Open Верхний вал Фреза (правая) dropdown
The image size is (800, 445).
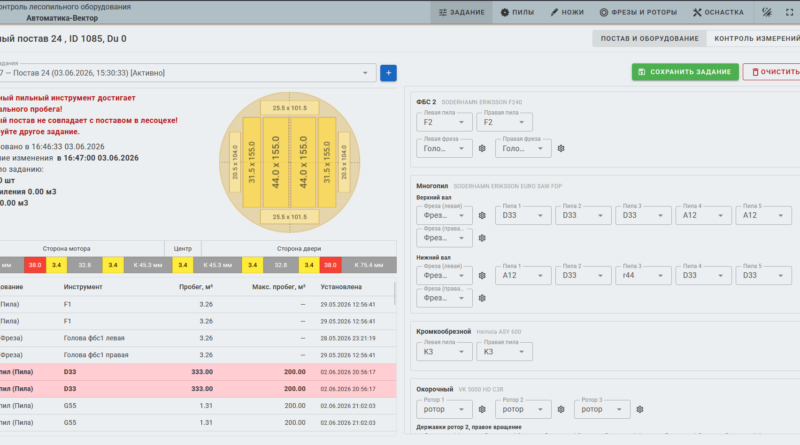coord(444,238)
